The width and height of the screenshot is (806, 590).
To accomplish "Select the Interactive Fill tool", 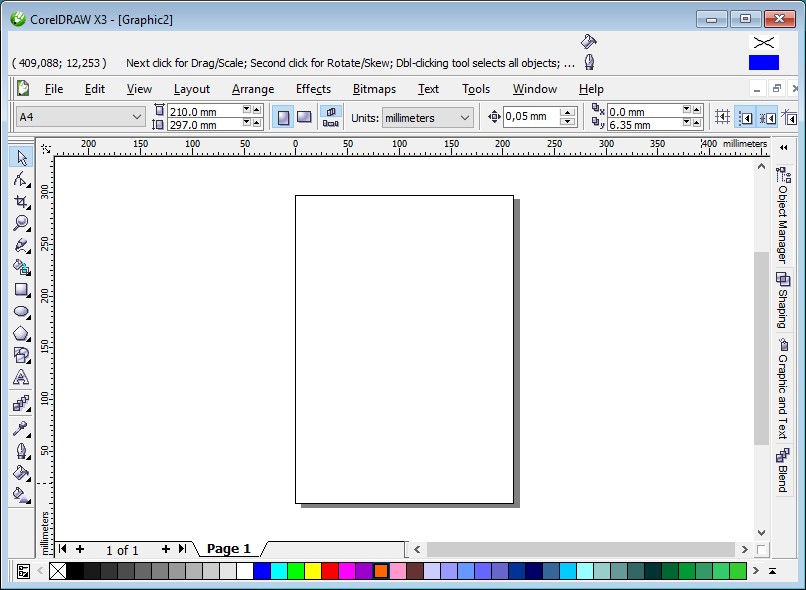I will (21, 494).
